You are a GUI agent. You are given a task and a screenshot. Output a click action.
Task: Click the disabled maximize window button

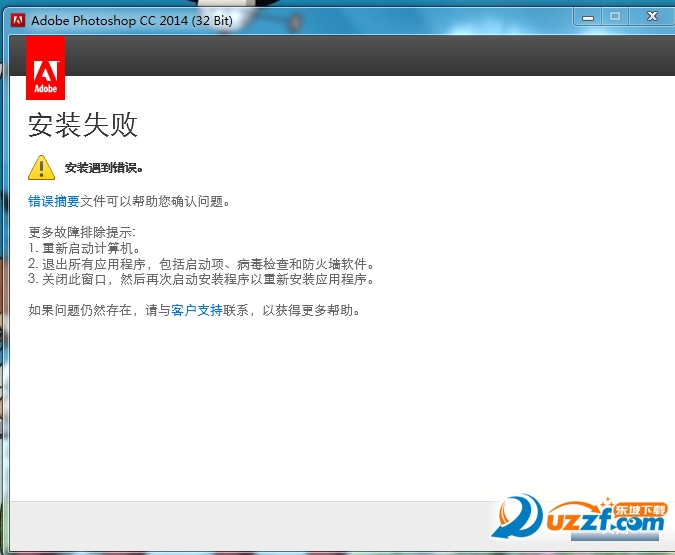click(x=615, y=17)
